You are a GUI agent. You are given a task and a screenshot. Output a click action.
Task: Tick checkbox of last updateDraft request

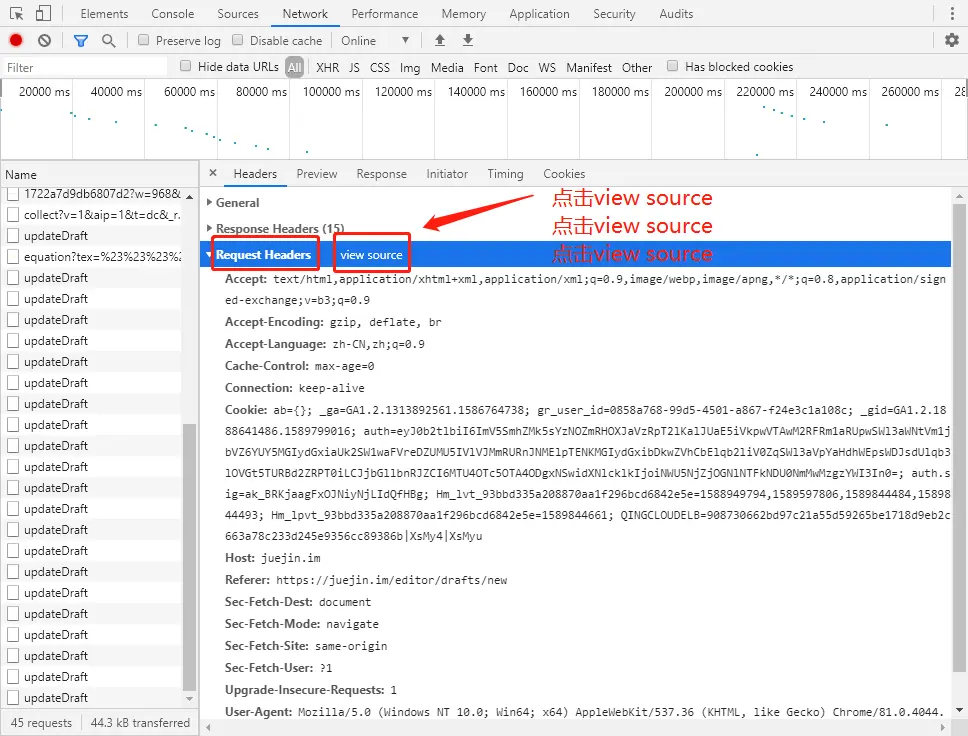tap(12, 698)
